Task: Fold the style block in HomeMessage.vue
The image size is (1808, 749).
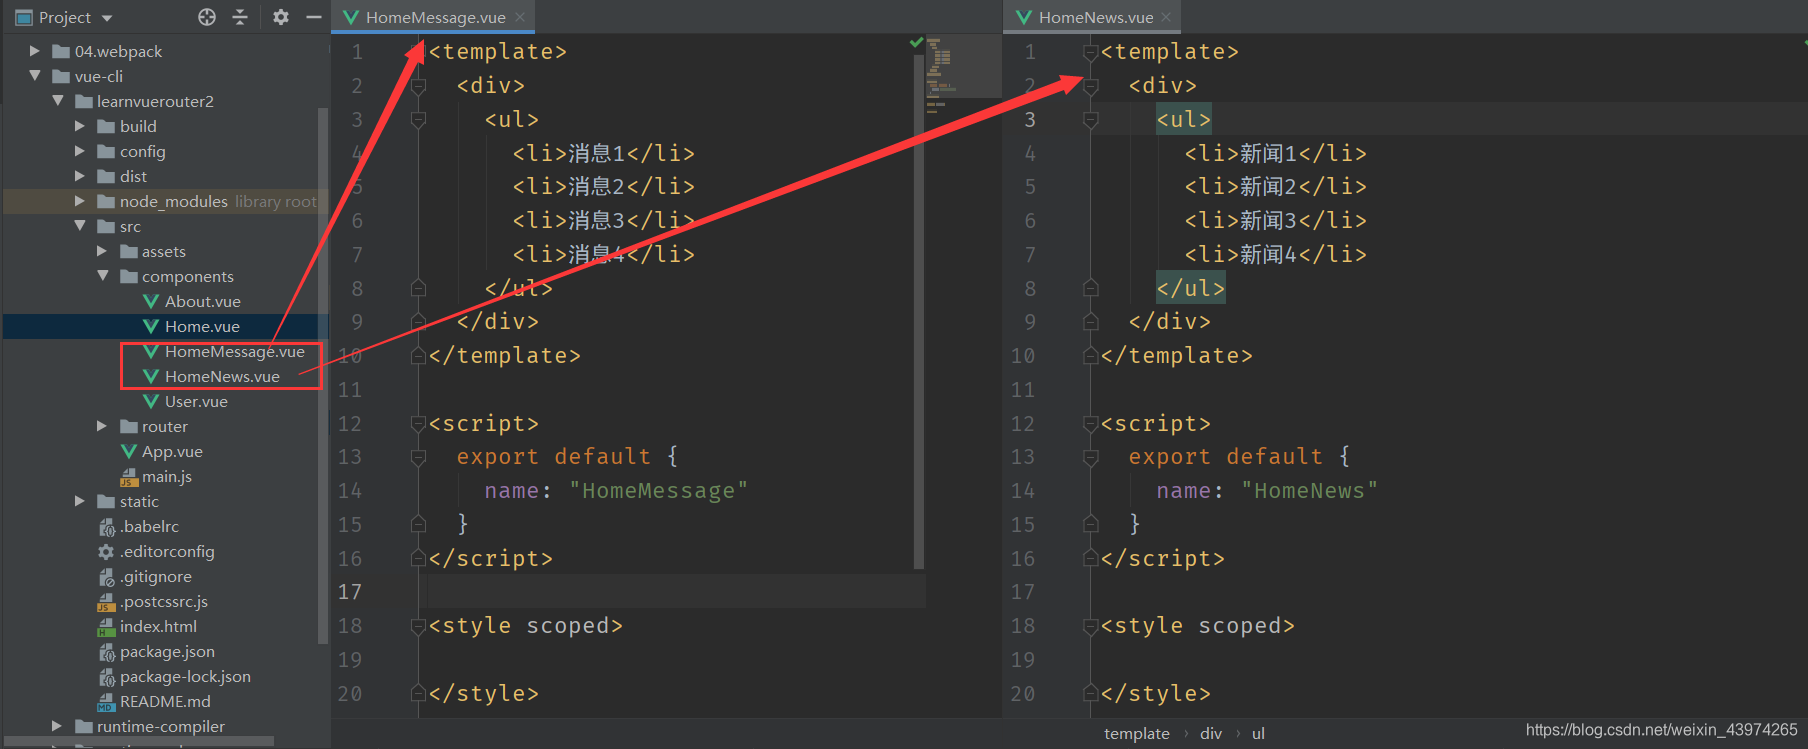Action: point(419,626)
